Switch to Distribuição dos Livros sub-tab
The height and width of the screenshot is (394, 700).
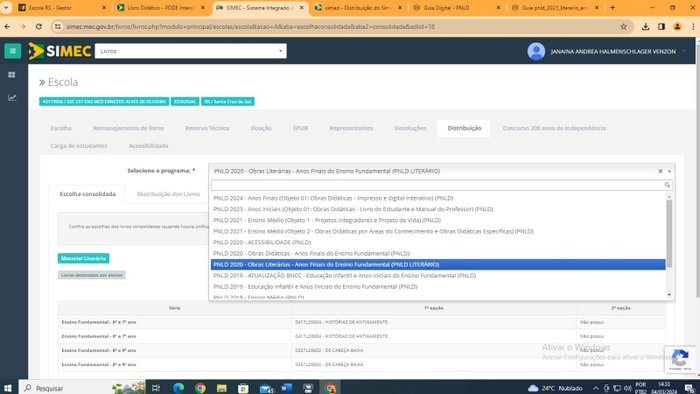tap(168, 194)
